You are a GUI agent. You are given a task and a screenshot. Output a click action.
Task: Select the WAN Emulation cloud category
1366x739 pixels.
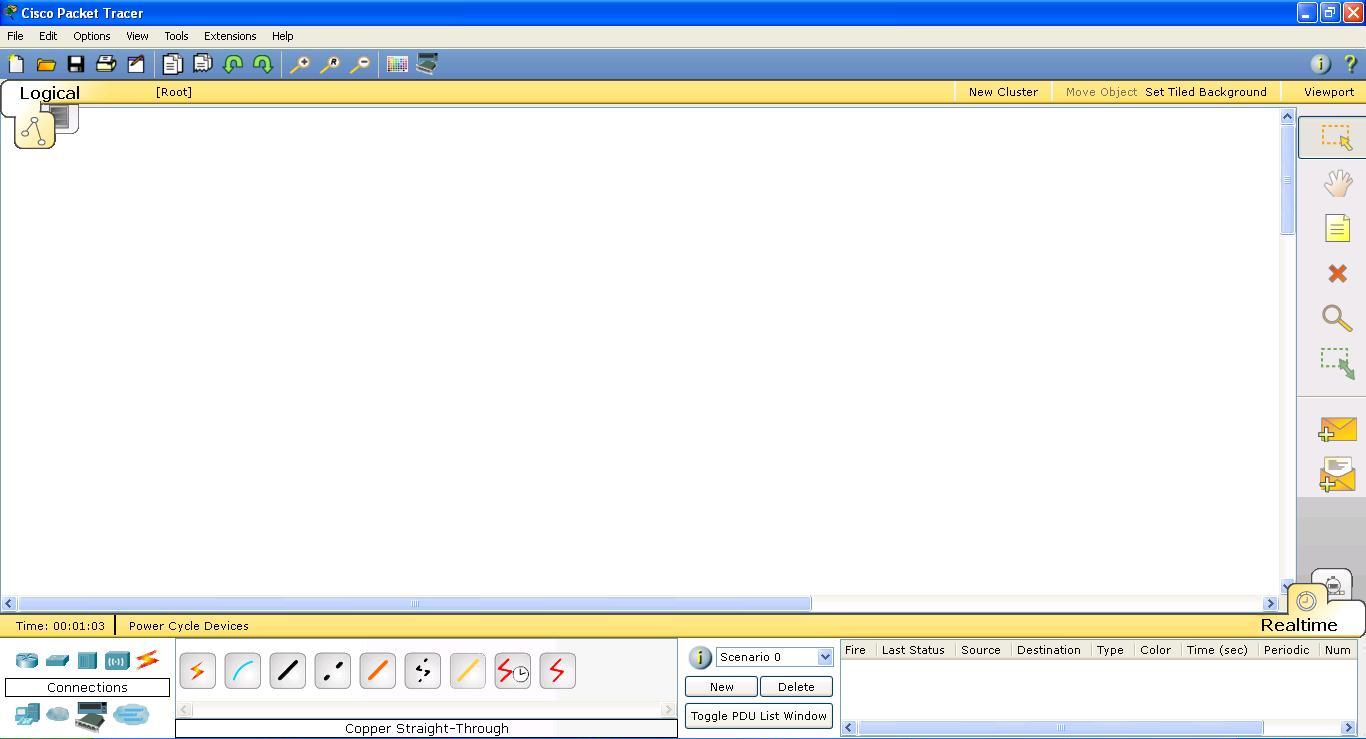click(x=58, y=715)
